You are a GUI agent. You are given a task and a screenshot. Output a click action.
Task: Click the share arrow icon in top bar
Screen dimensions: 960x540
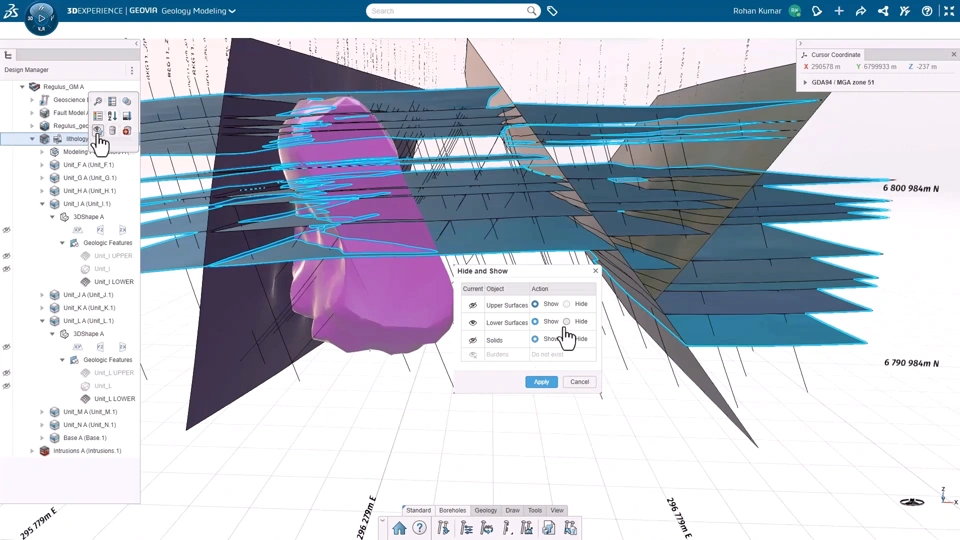861,11
